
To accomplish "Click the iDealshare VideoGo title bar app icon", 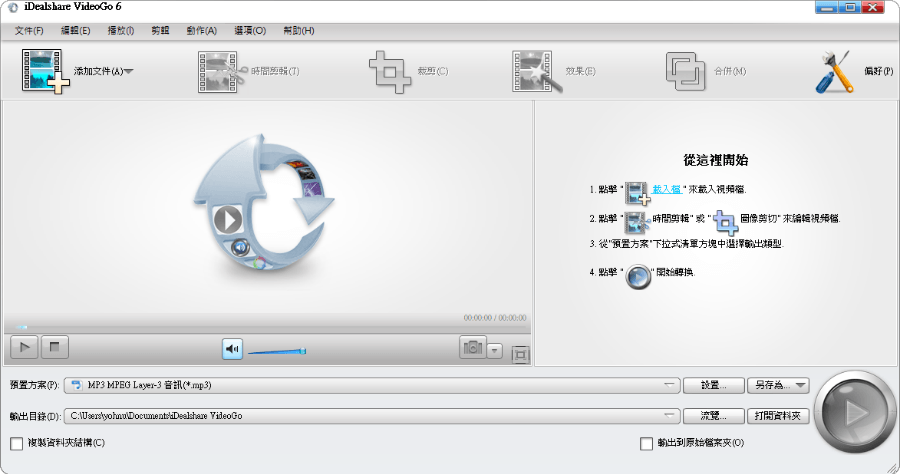I will 12,7.
